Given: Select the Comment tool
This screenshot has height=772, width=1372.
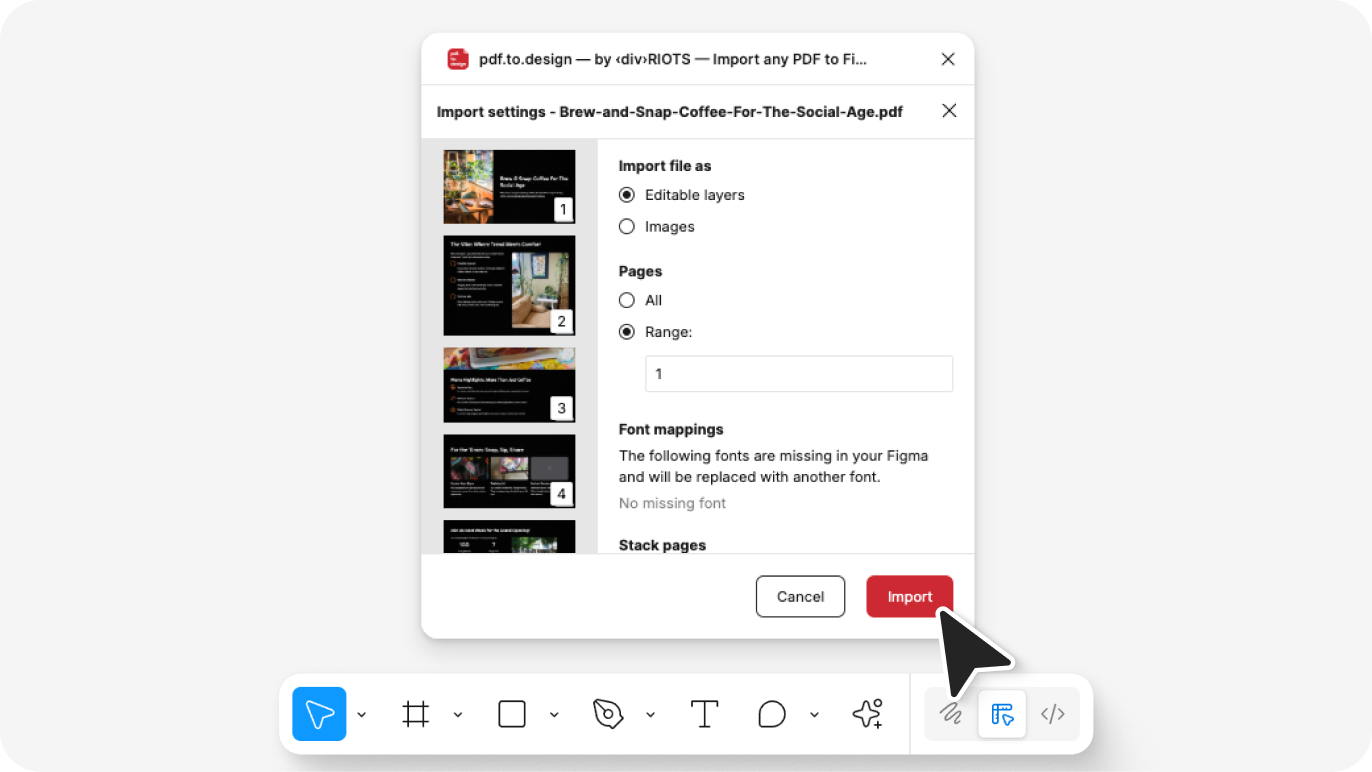Looking at the screenshot, I should click(771, 714).
